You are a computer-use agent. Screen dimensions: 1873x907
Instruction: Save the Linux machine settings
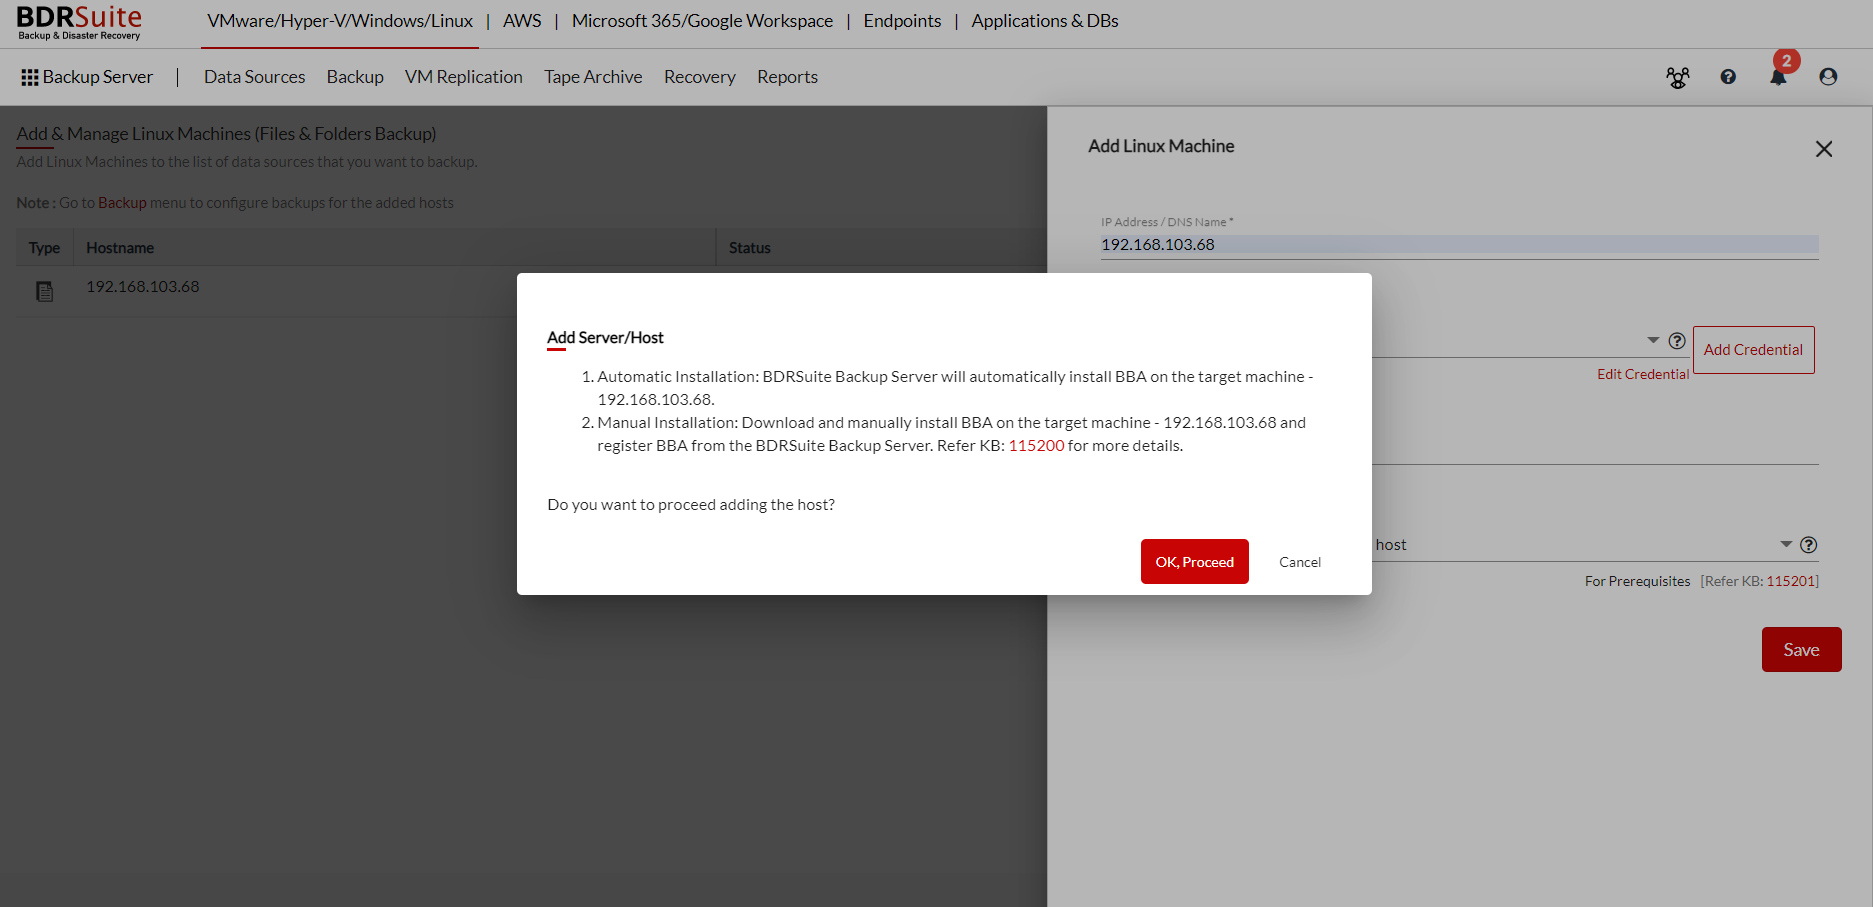click(x=1802, y=650)
